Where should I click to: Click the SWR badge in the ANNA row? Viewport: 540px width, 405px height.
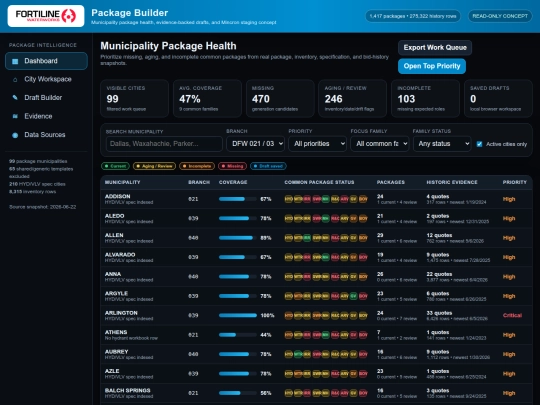tap(316, 277)
